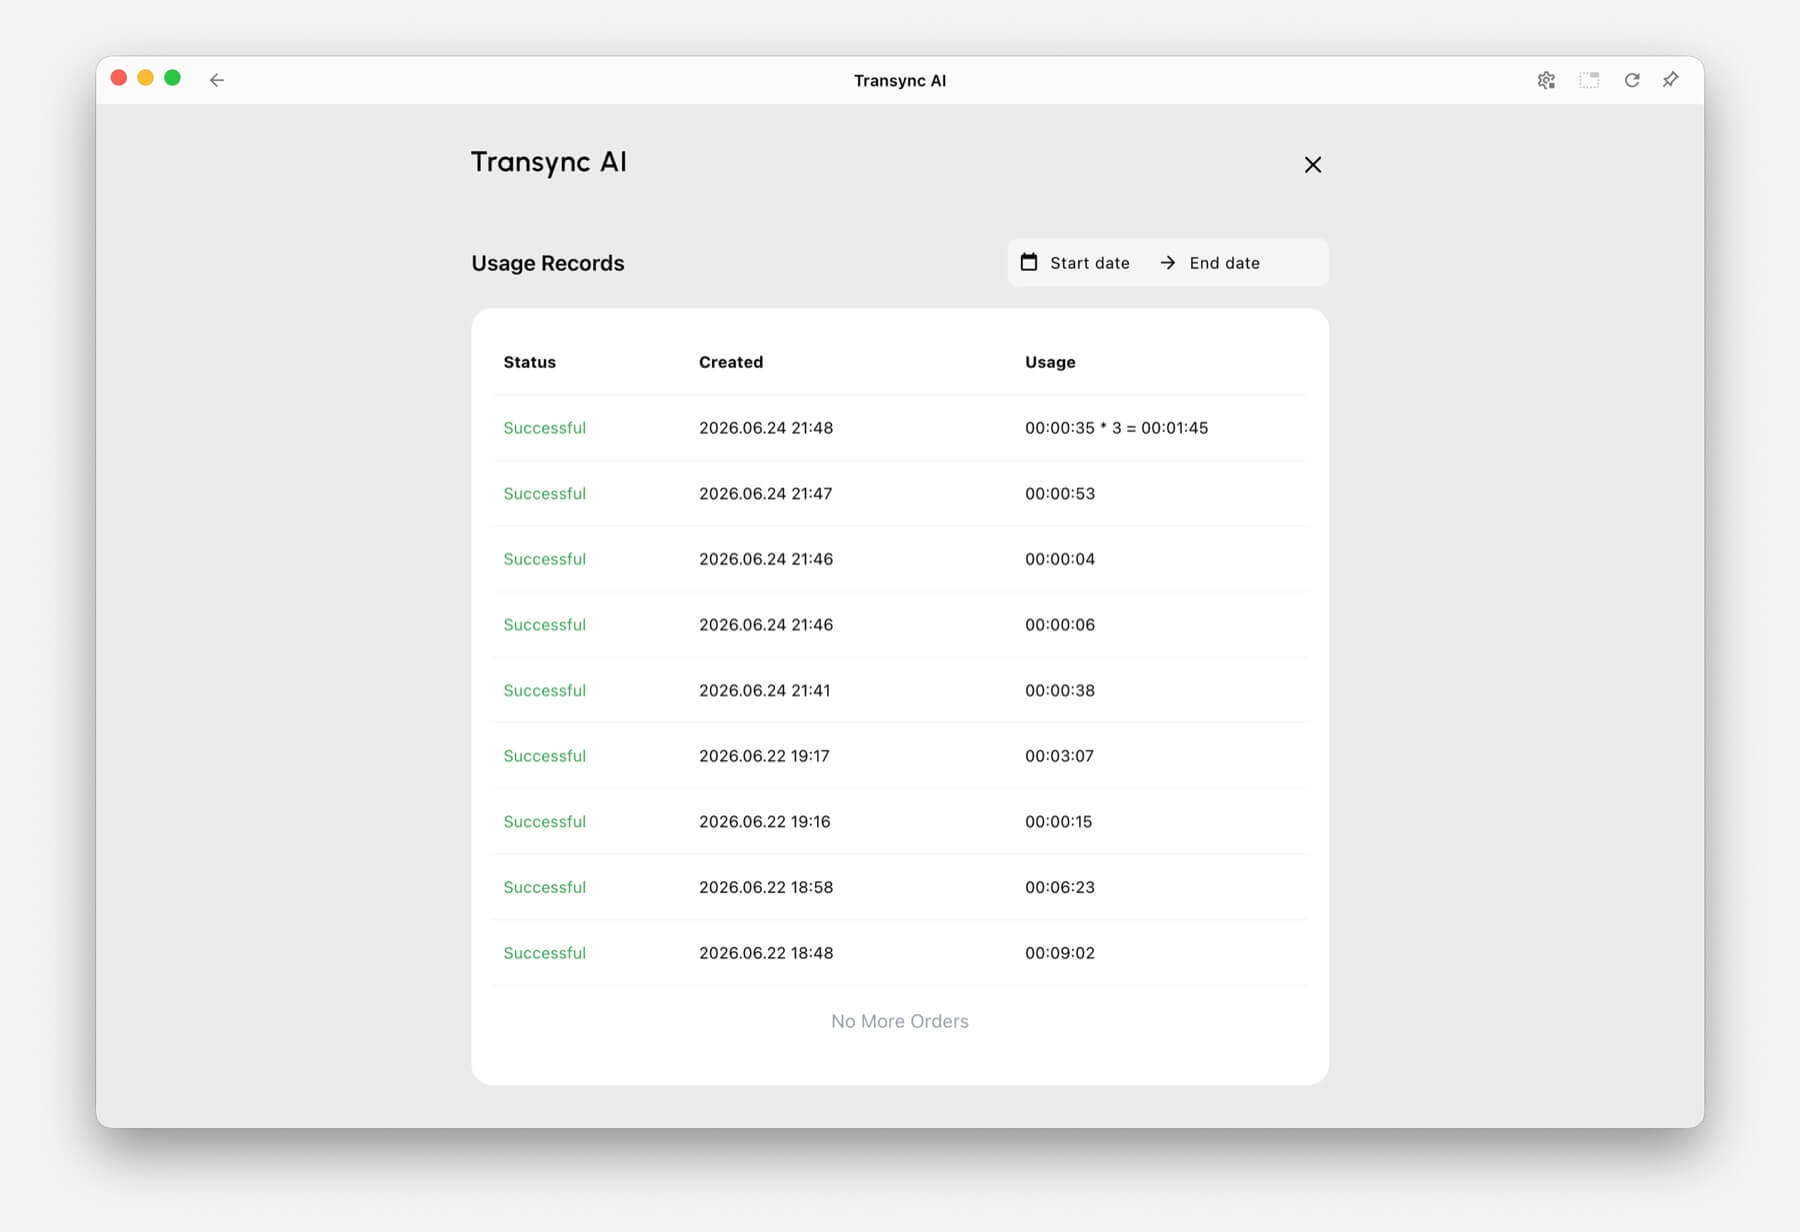Click created time 2026.06.24 21:41
The image size is (1800, 1232).
(764, 691)
